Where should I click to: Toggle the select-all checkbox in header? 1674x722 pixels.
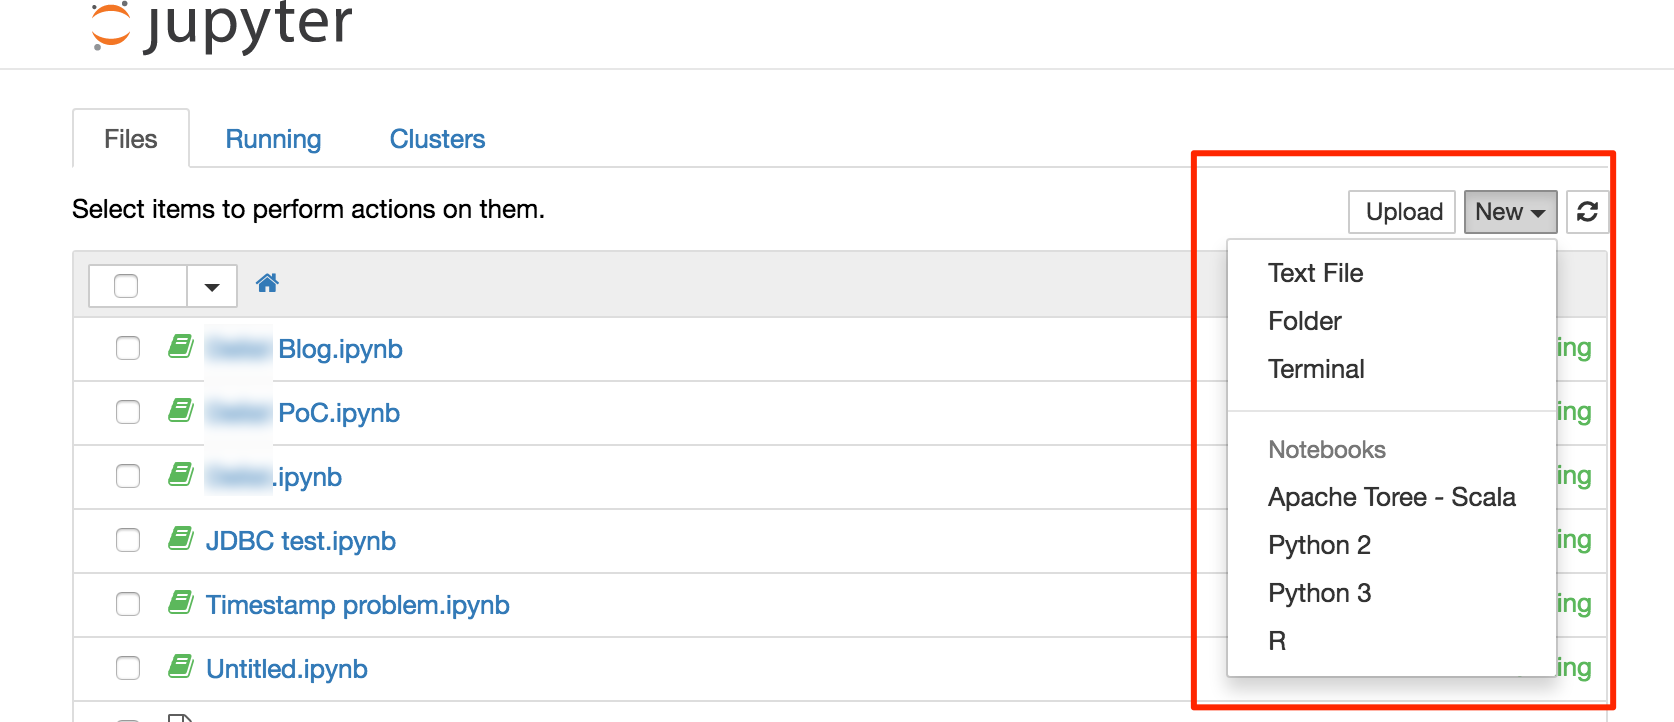pos(126,286)
